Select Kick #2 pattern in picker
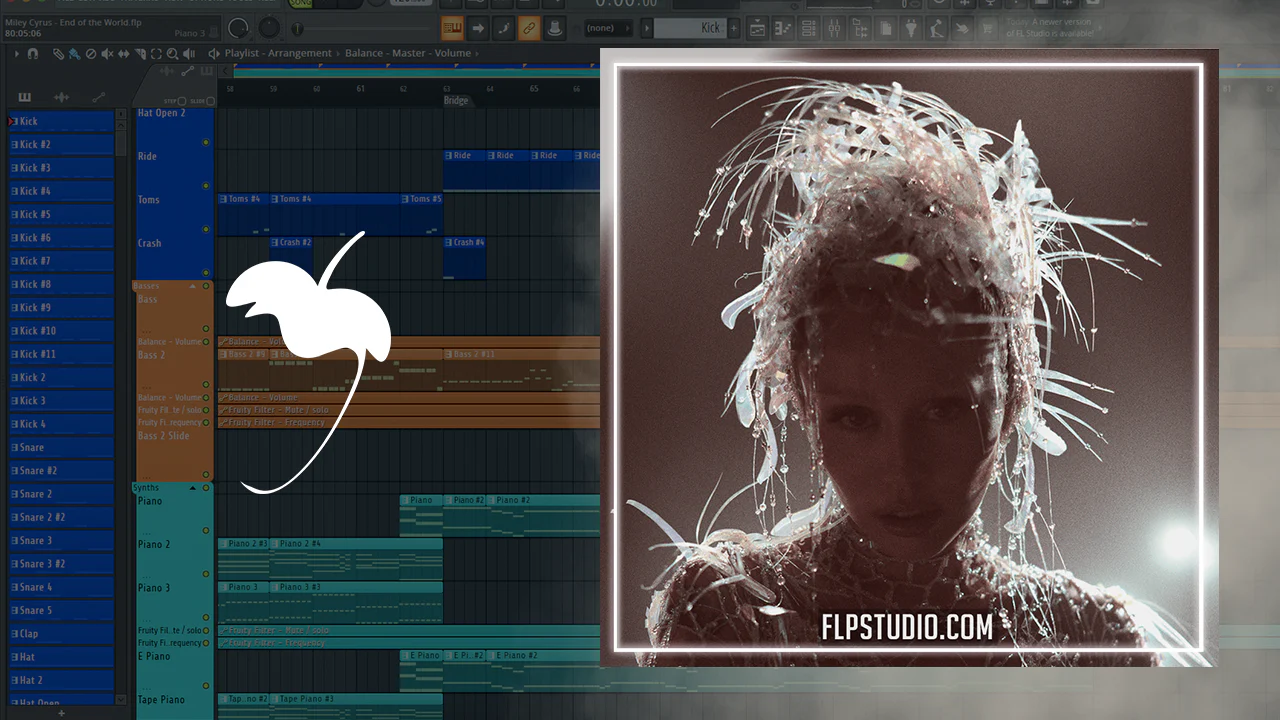This screenshot has height=720, width=1280. coord(61,145)
